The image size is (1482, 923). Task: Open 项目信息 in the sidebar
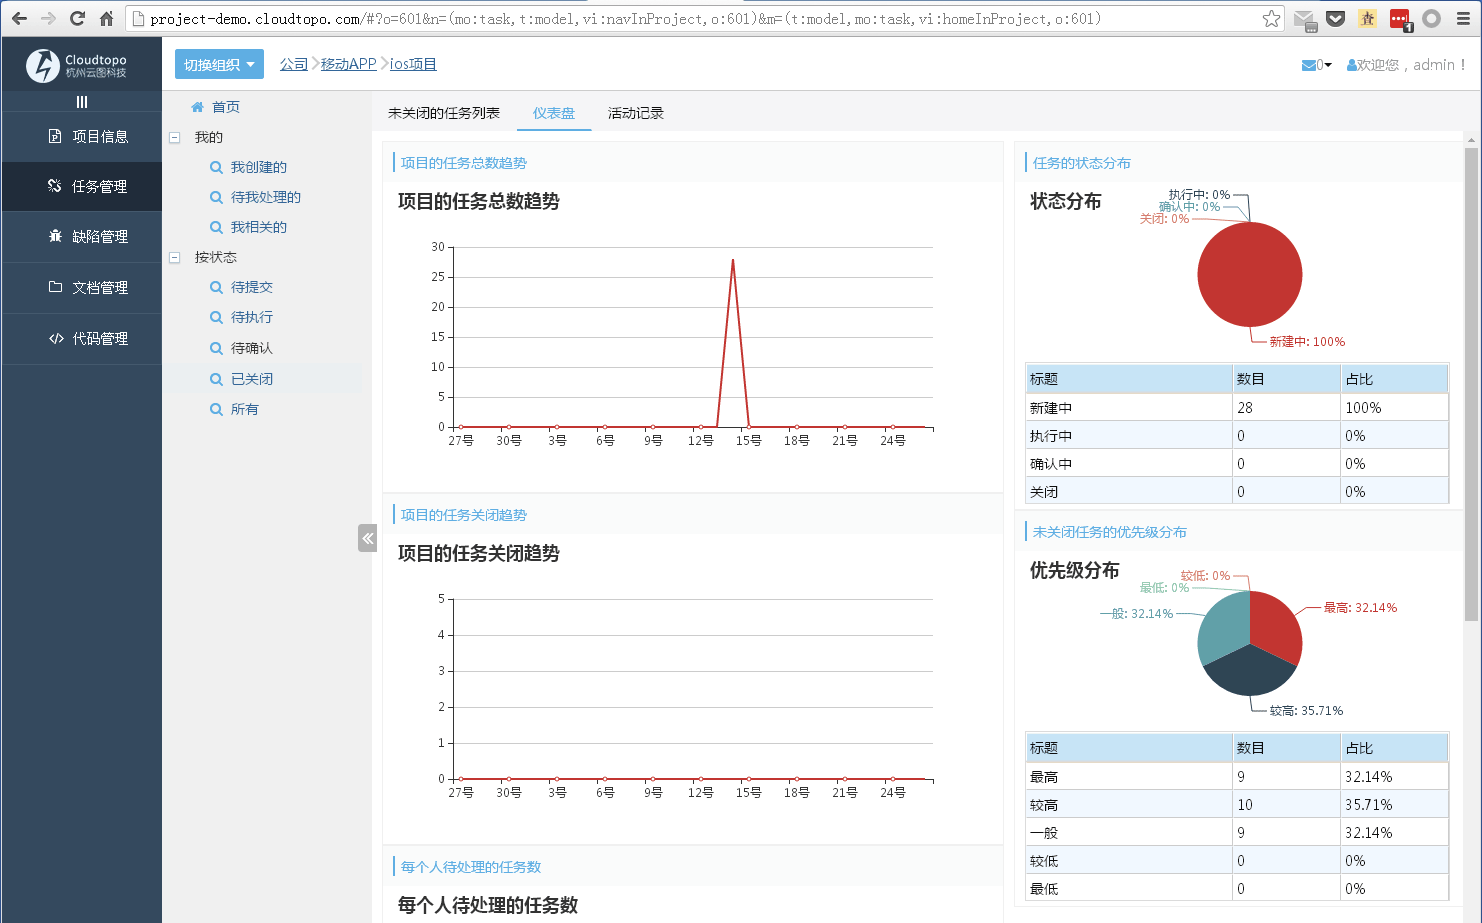point(82,136)
